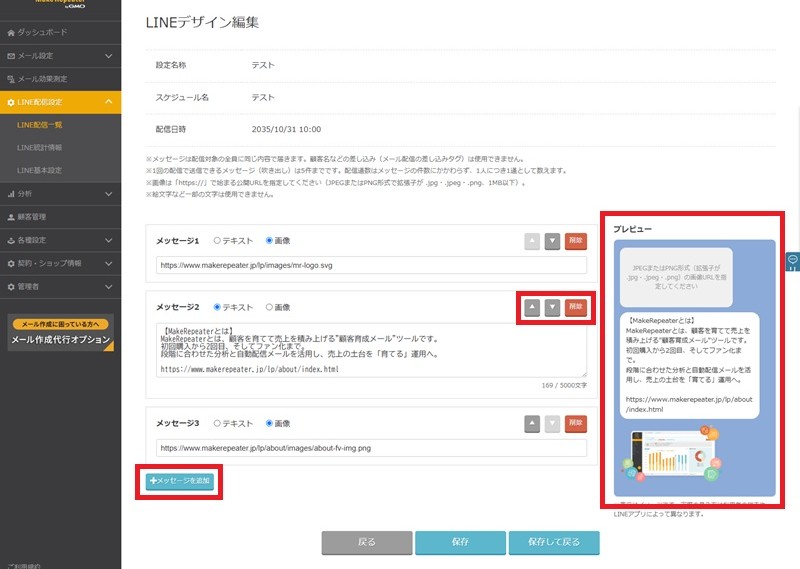Click the envelope icon beside メール設定

point(11,56)
